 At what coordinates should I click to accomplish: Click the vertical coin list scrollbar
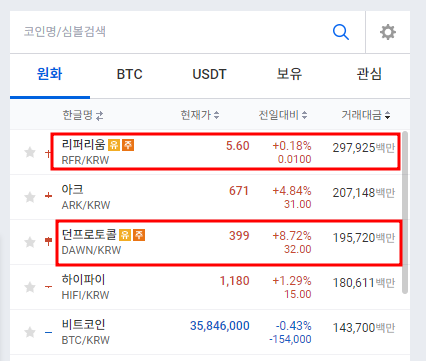[405, 213]
